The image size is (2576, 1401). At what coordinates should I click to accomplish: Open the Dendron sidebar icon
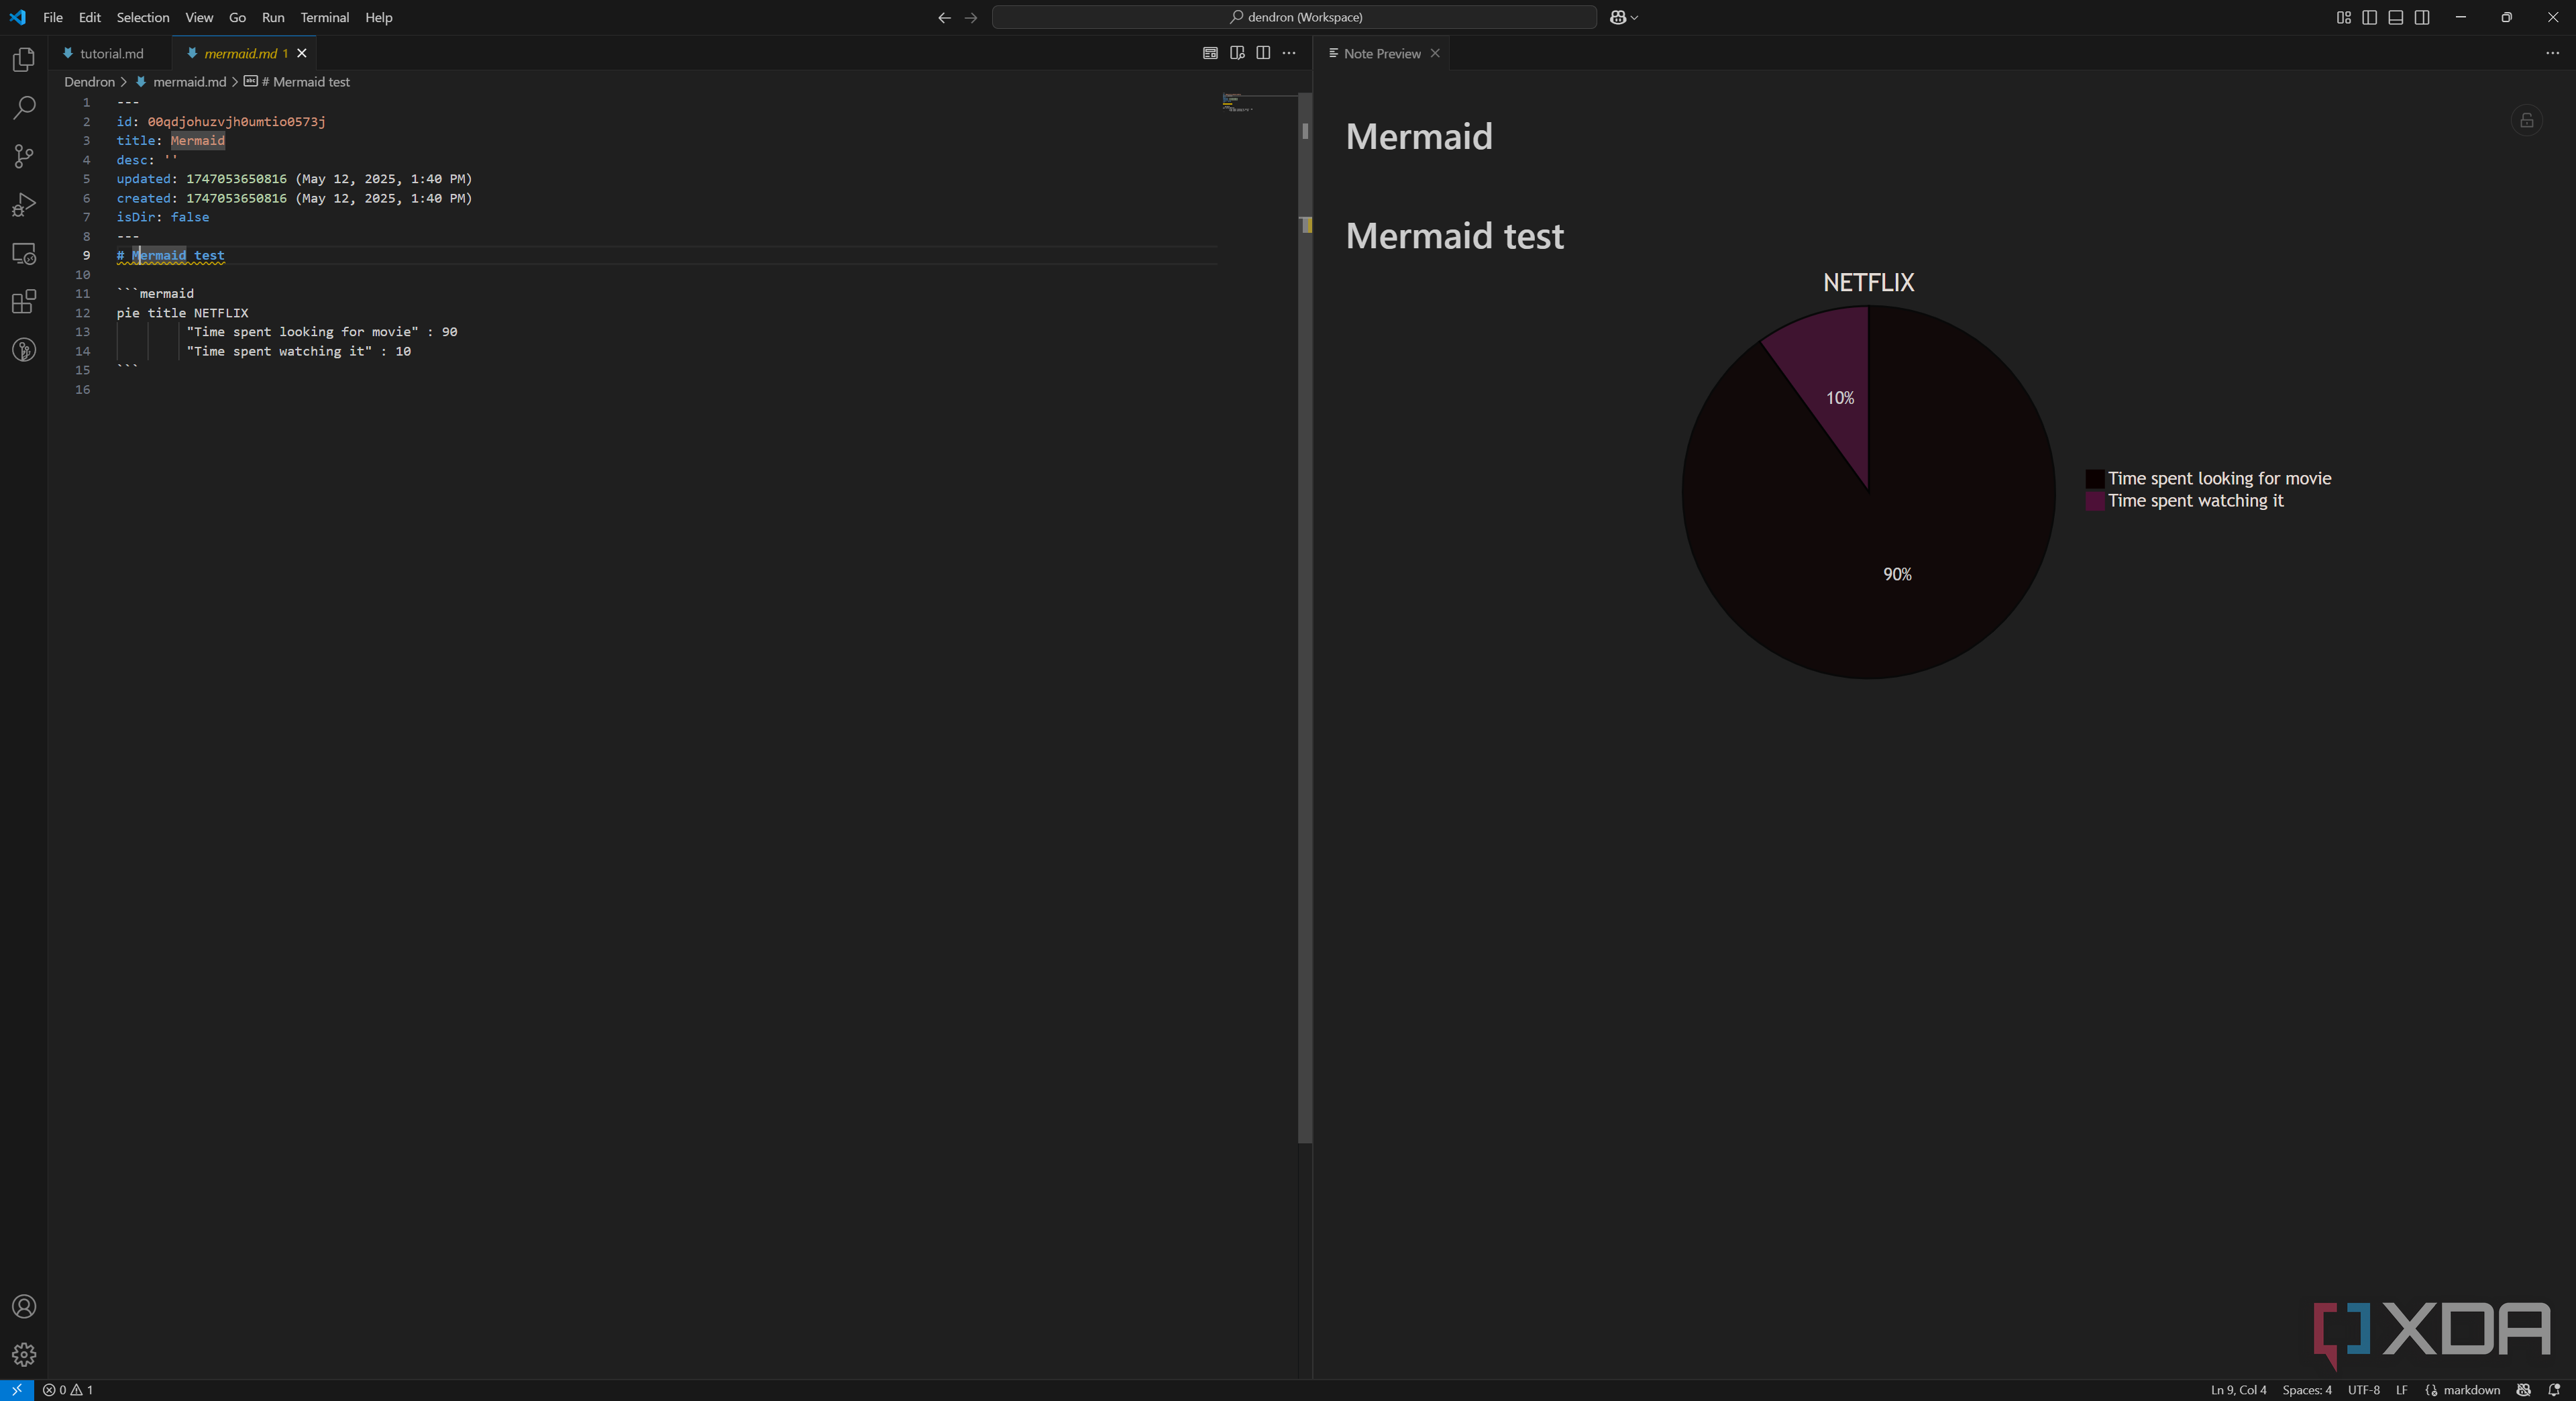(24, 350)
